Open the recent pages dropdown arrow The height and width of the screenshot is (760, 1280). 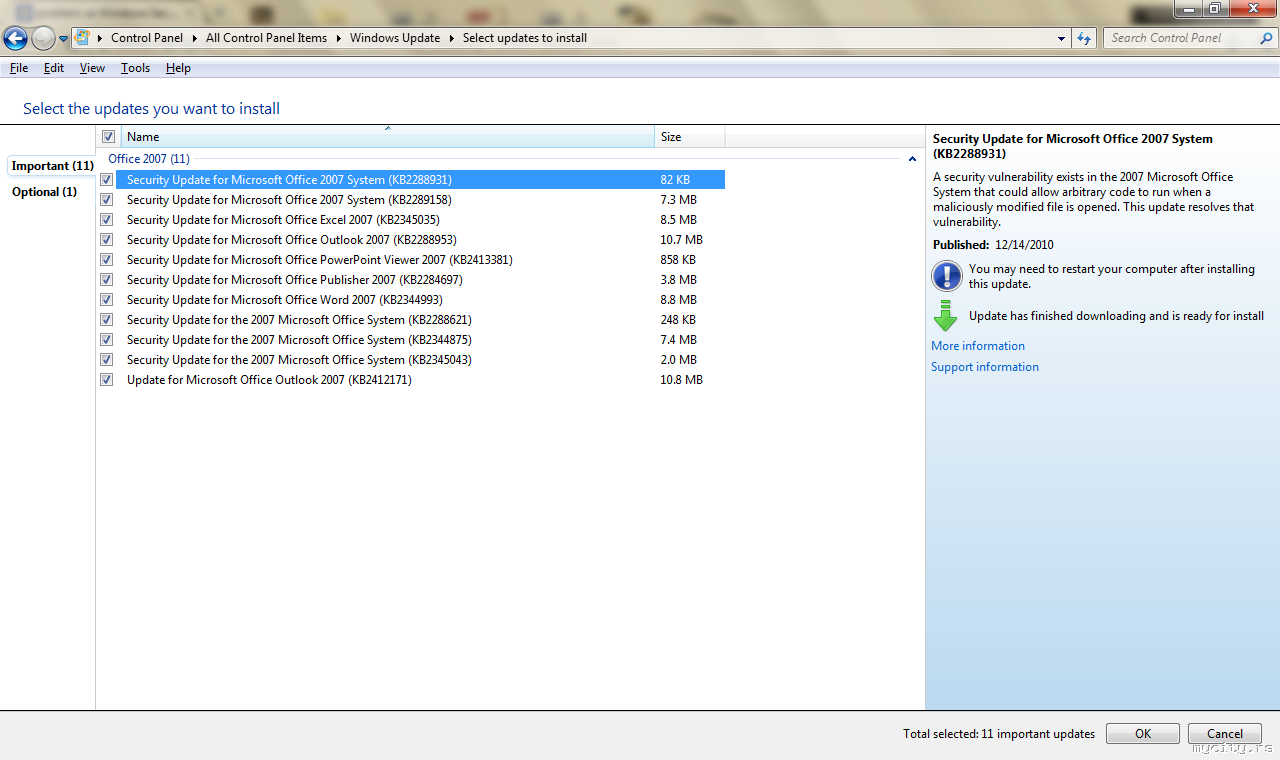pyautogui.click(x=64, y=39)
